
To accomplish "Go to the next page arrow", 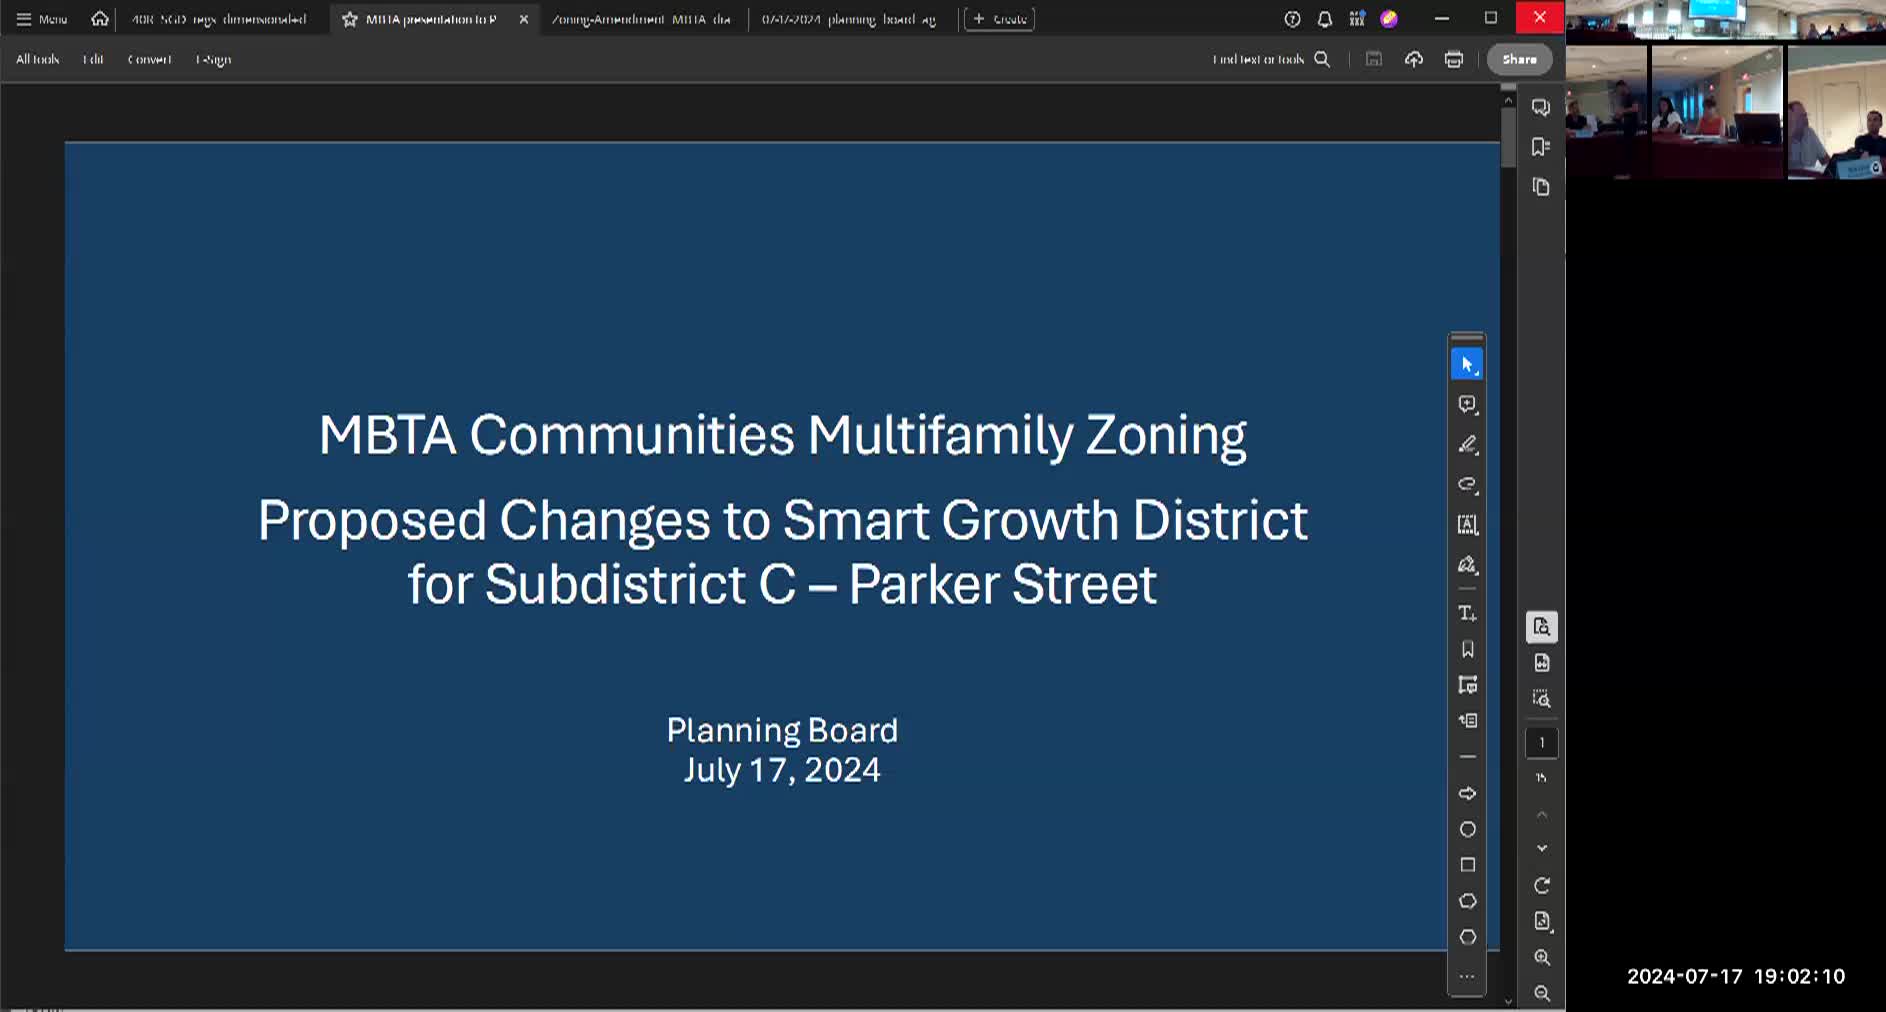I will tap(1541, 848).
